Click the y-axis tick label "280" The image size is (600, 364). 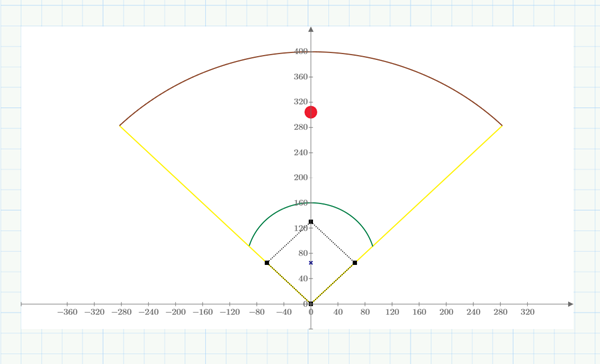pyautogui.click(x=301, y=127)
